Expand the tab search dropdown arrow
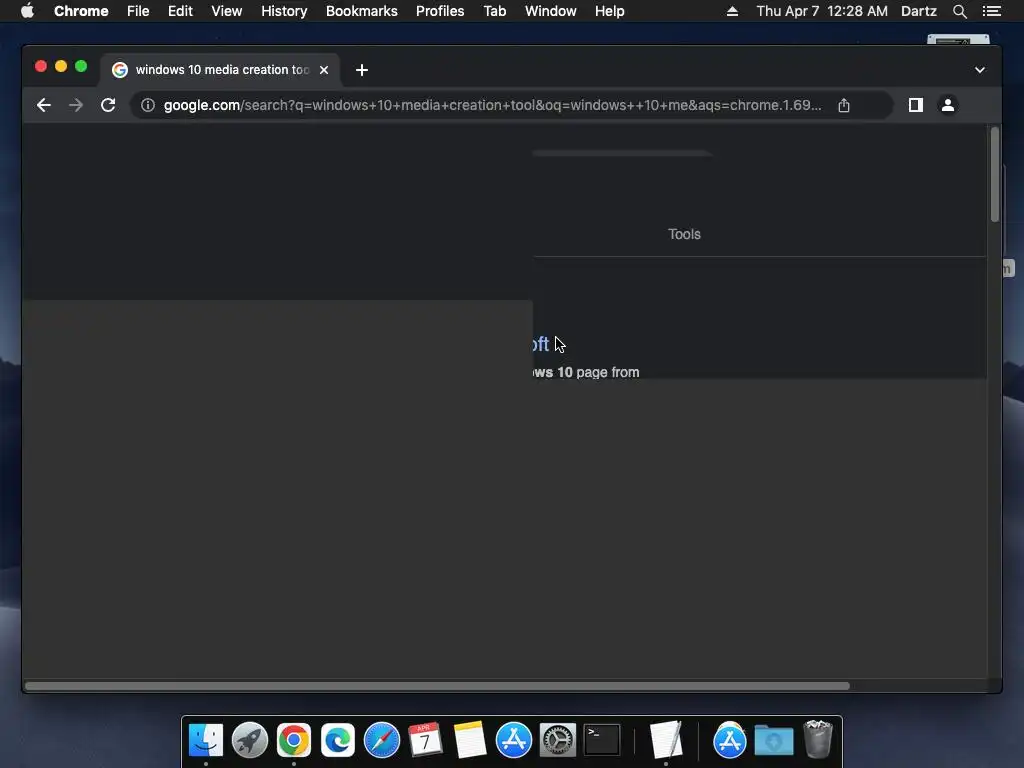The height and width of the screenshot is (768, 1024). (980, 70)
